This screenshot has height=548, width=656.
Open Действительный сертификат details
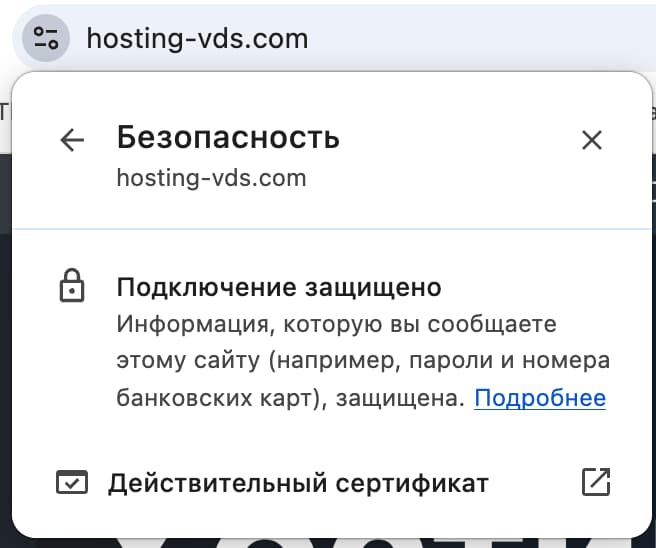pos(298,484)
